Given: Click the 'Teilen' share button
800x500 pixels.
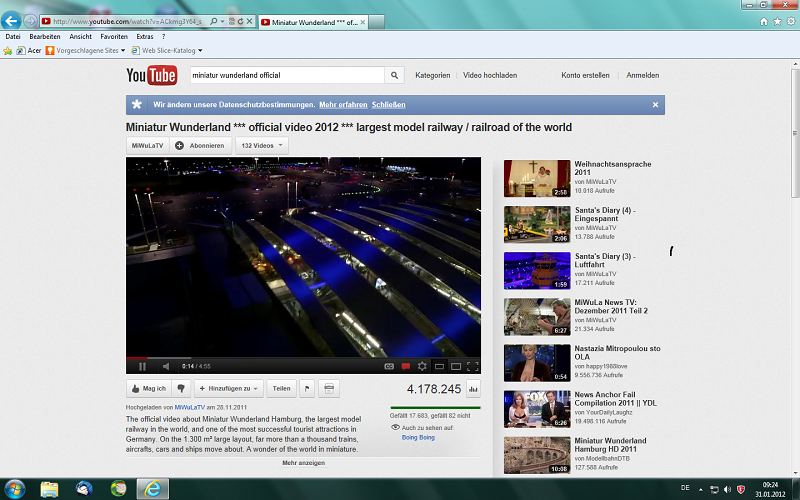Looking at the screenshot, I should (282, 388).
